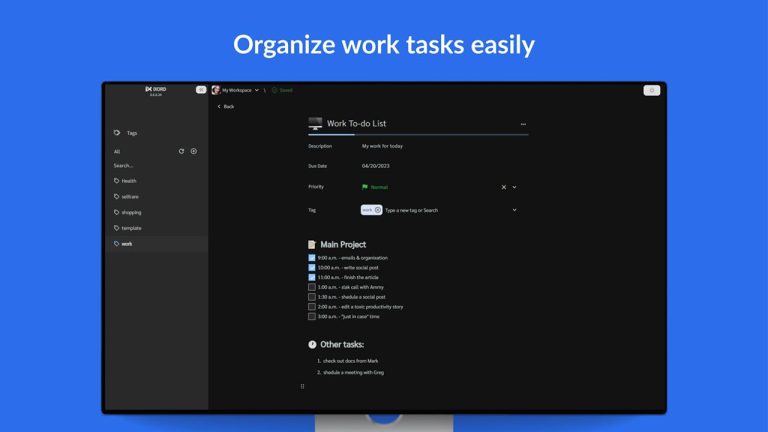The height and width of the screenshot is (432, 768).
Task: Collapse the sidebar with the toggle button
Action: tap(201, 90)
